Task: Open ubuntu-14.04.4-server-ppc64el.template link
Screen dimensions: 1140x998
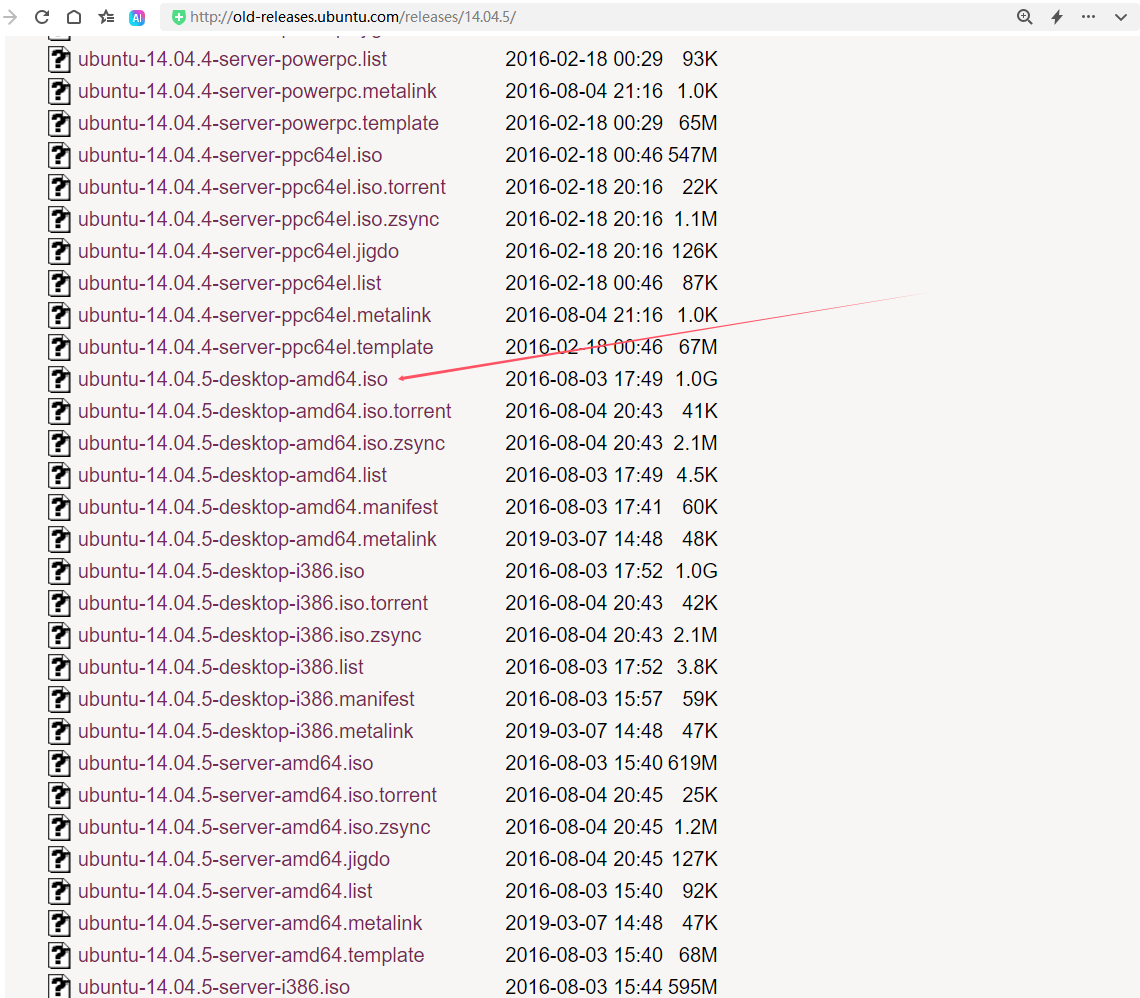Action: tap(255, 347)
